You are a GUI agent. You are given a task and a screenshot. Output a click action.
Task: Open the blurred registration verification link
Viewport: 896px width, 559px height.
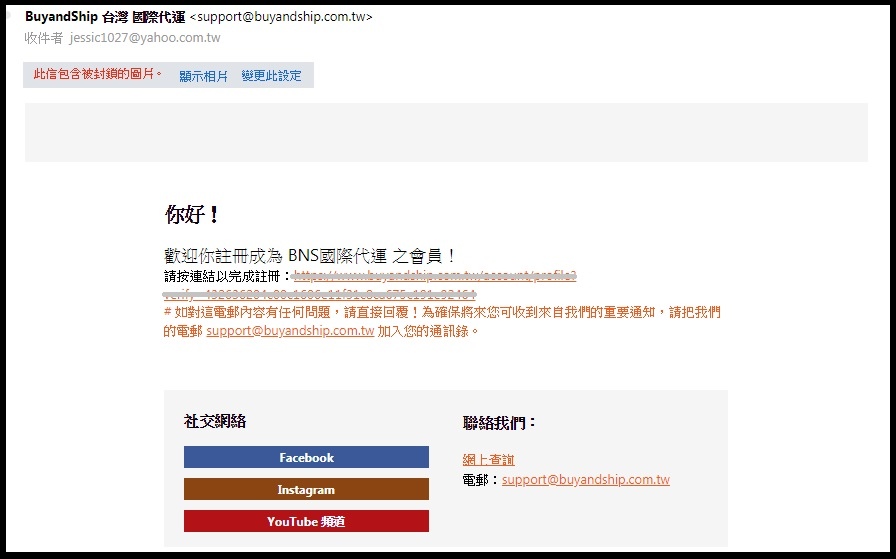click(434, 275)
